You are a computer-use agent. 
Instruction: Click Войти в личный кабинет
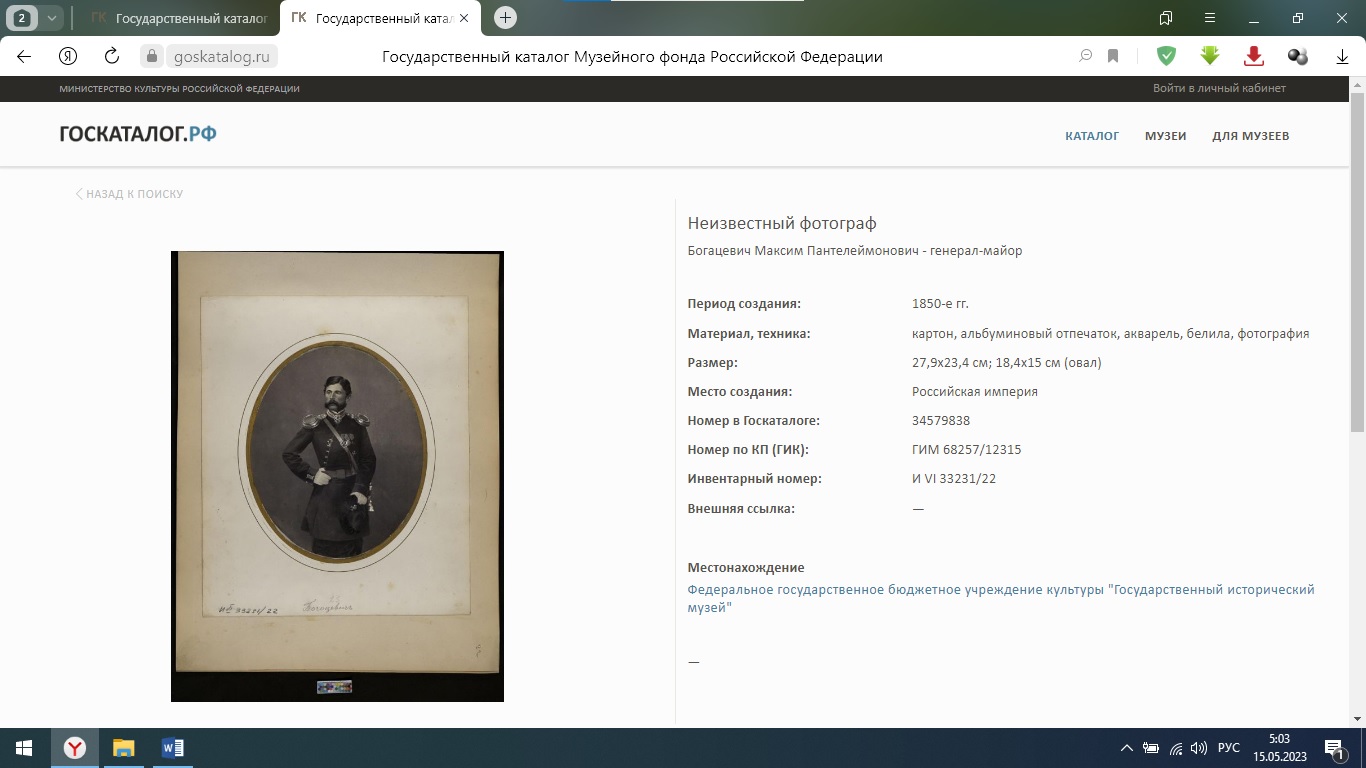[x=1219, y=88]
